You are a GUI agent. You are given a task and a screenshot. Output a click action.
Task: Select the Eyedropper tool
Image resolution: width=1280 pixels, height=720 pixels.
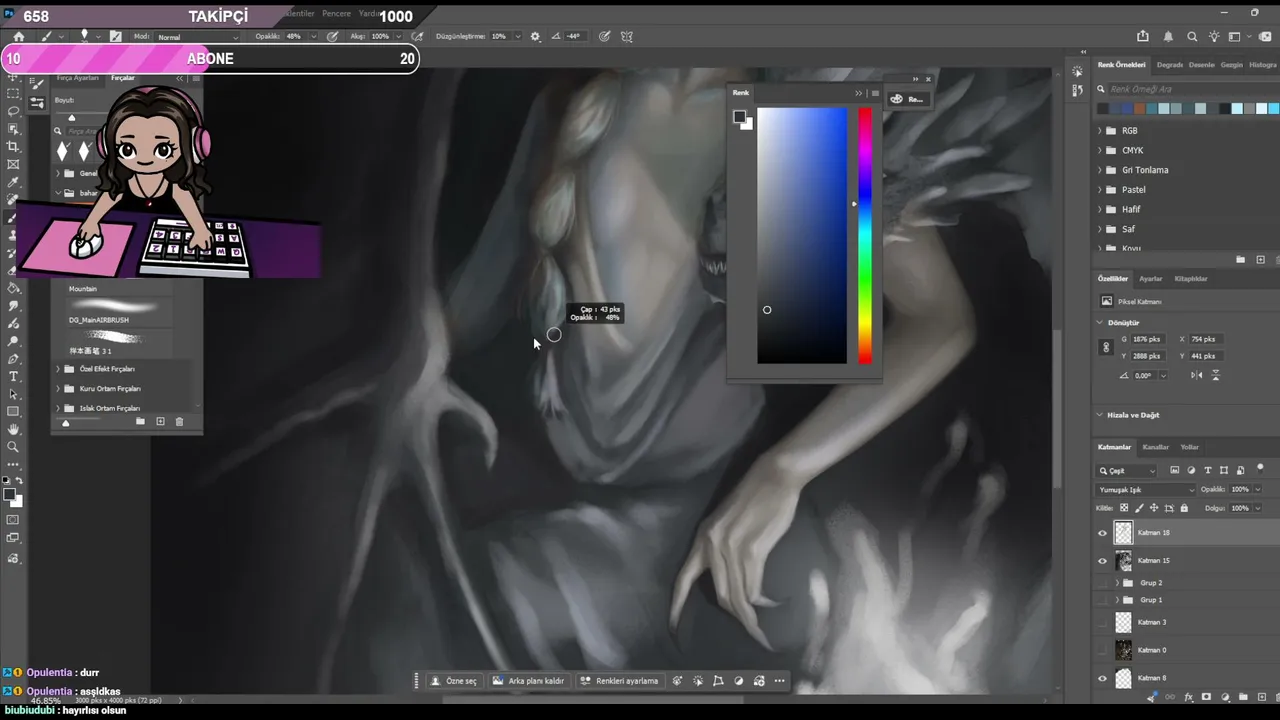13,183
